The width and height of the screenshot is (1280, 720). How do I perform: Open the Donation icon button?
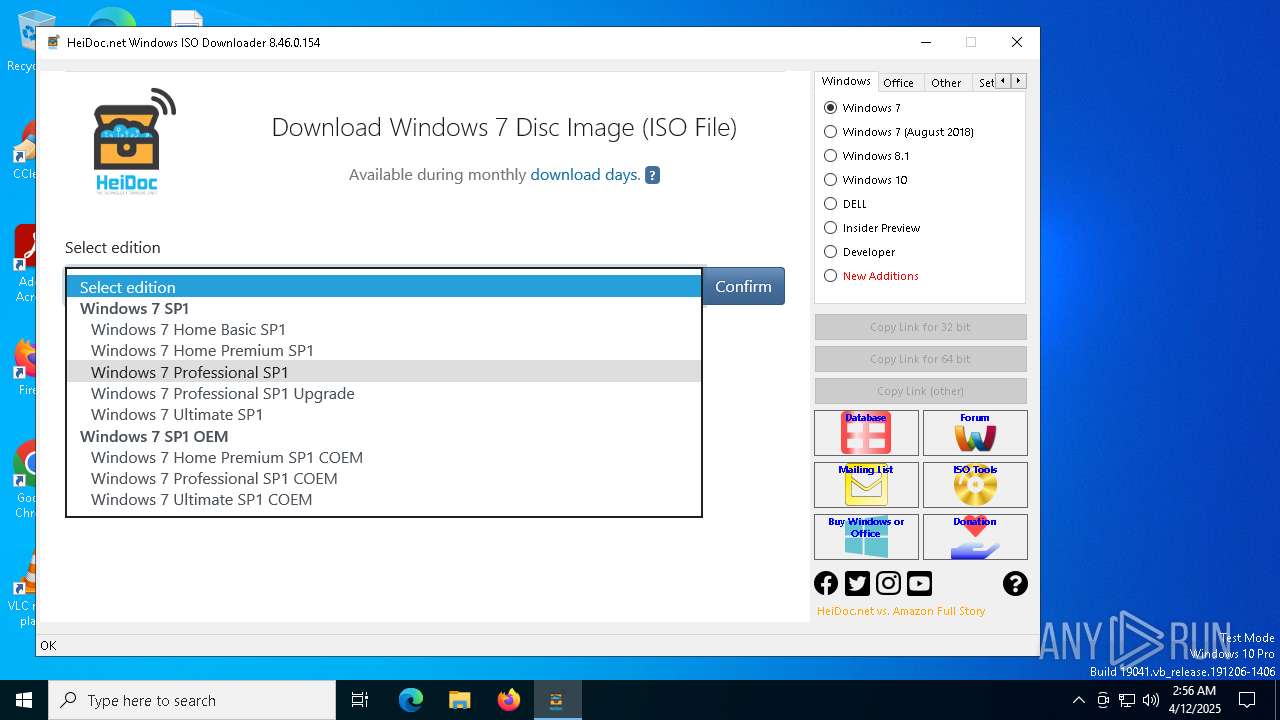pyautogui.click(x=975, y=537)
